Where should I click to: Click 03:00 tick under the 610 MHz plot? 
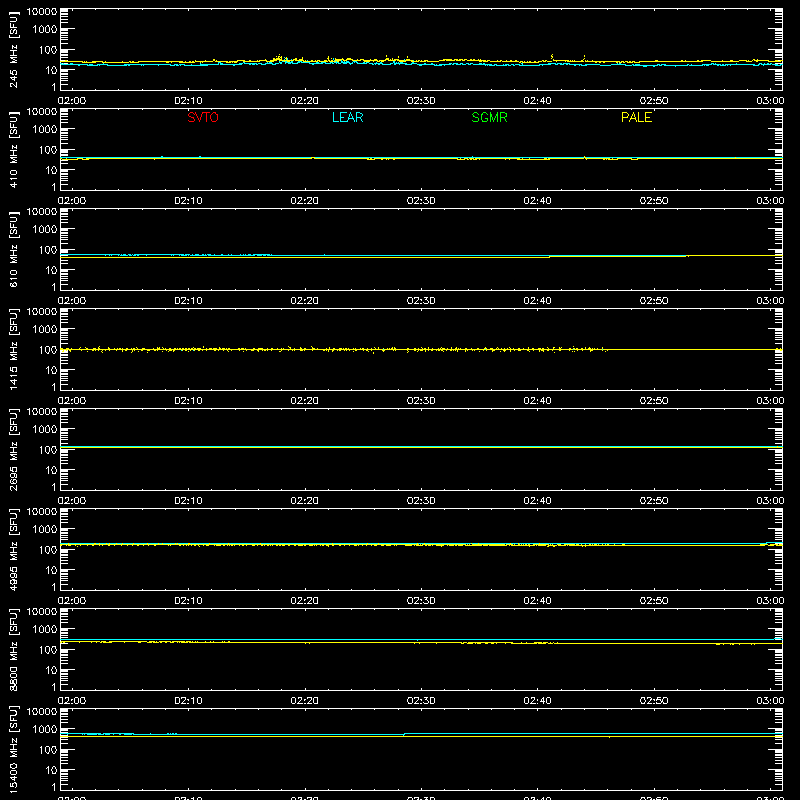[770, 301]
